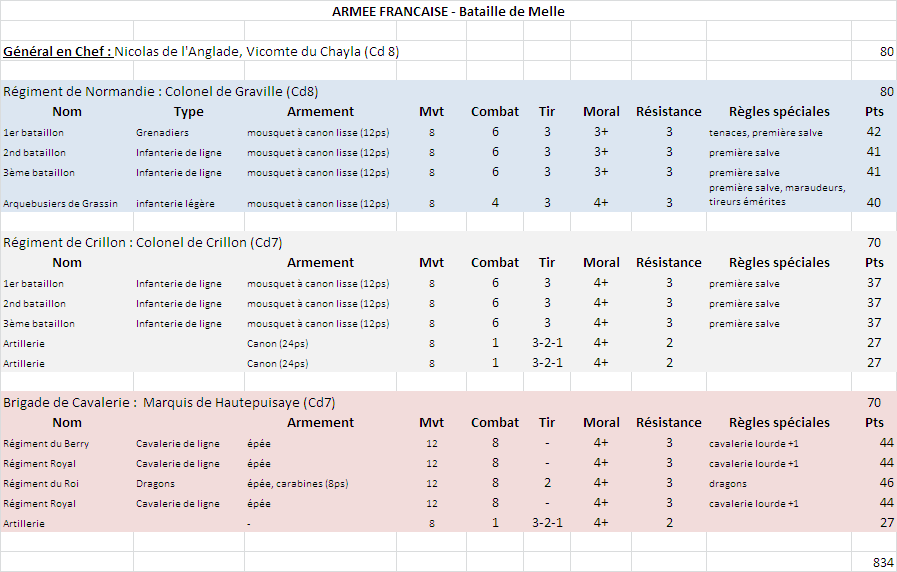
Task: Click the 'Mvt' header in Cavalerie section
Action: 431,423
